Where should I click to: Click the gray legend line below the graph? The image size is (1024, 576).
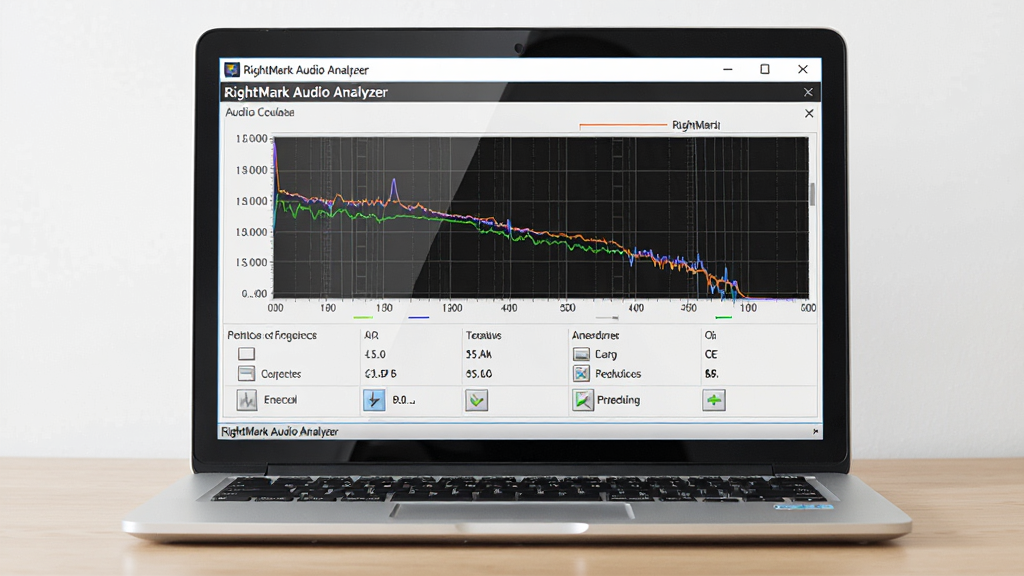coord(607,318)
